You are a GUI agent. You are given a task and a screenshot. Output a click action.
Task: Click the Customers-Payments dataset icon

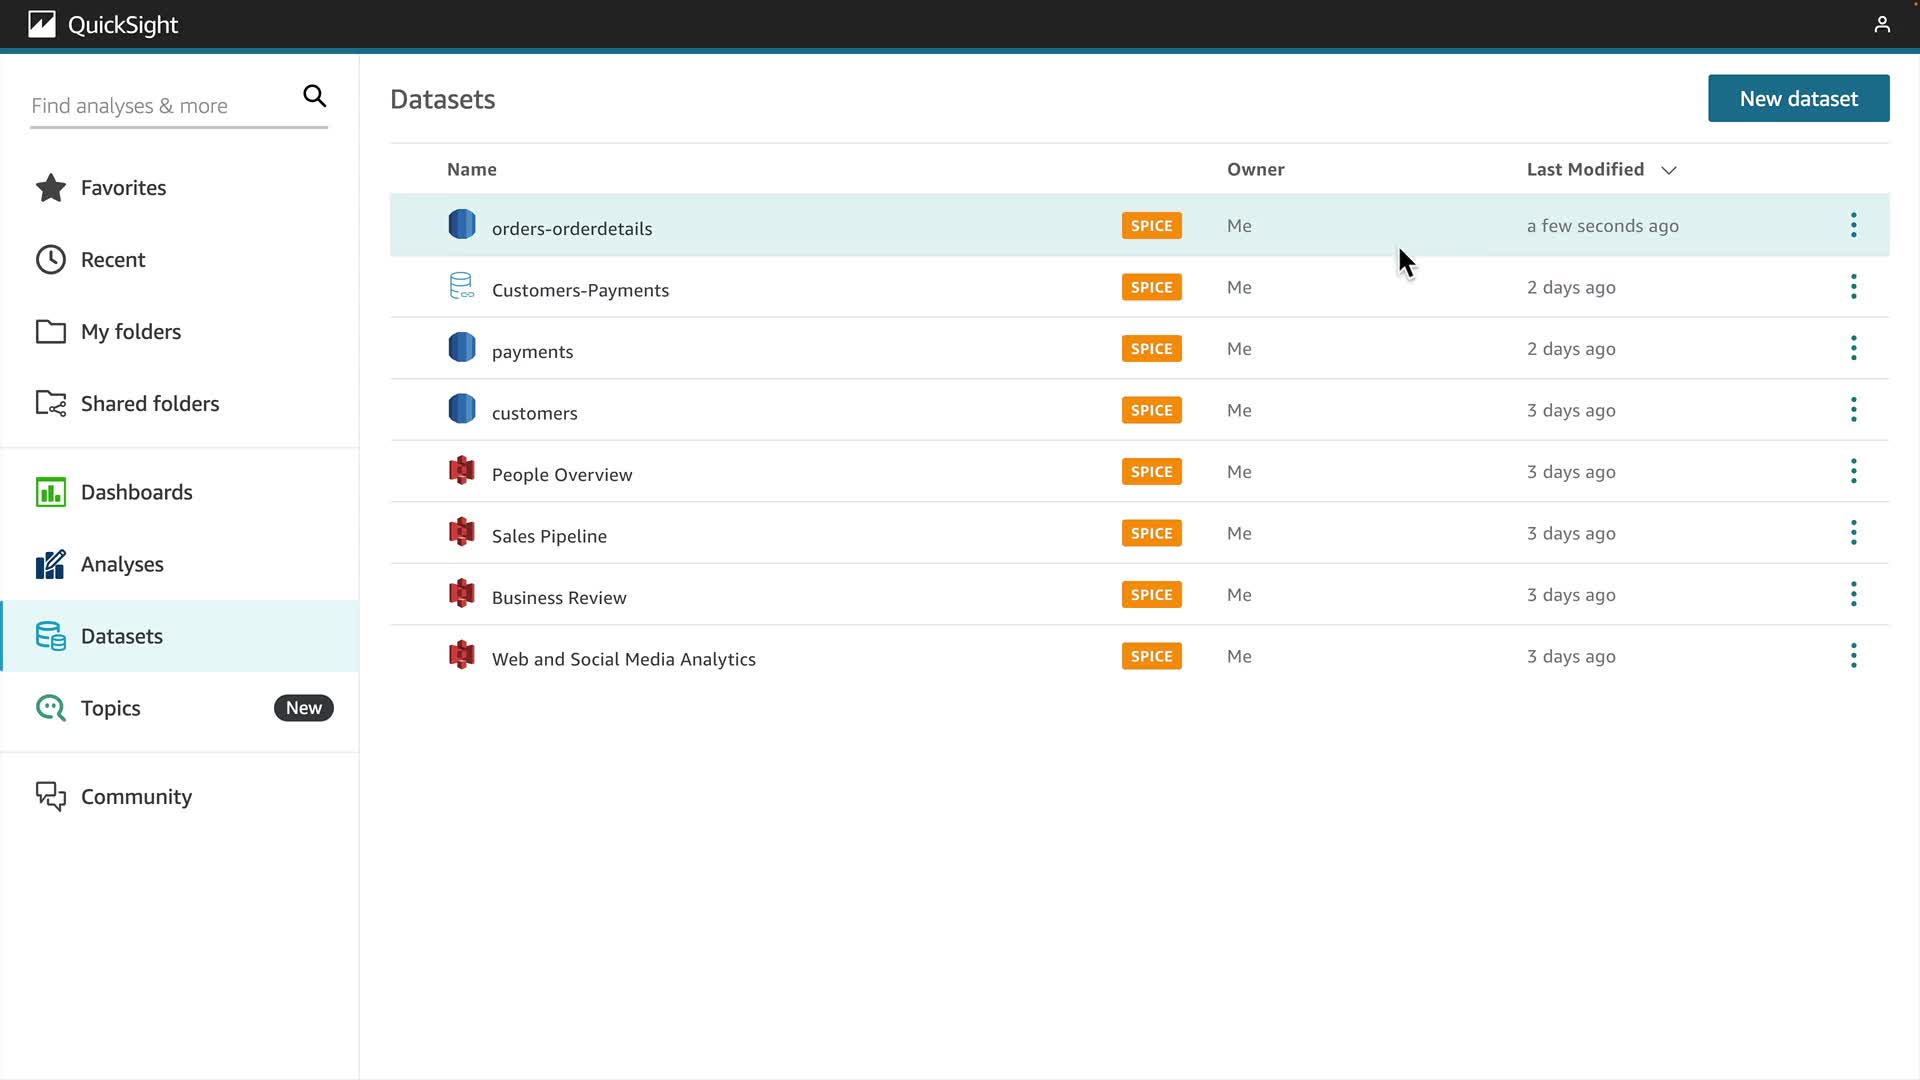tap(461, 287)
